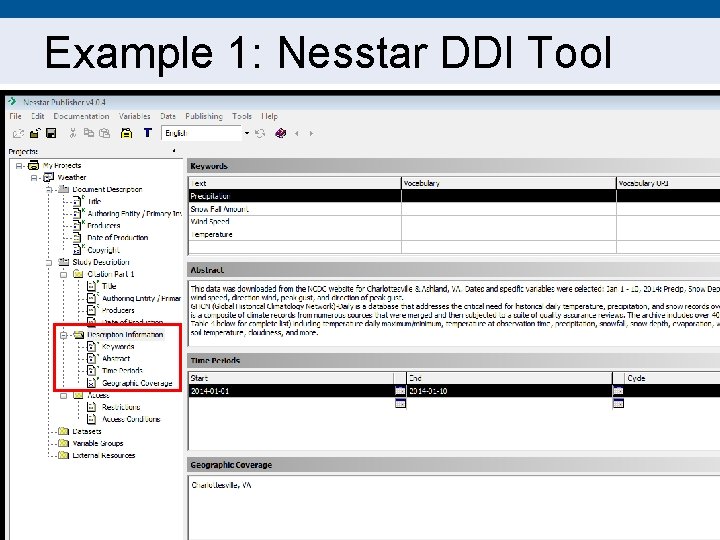Collapse the Study Description node
This screenshot has height=540, width=720.
pos(49,262)
